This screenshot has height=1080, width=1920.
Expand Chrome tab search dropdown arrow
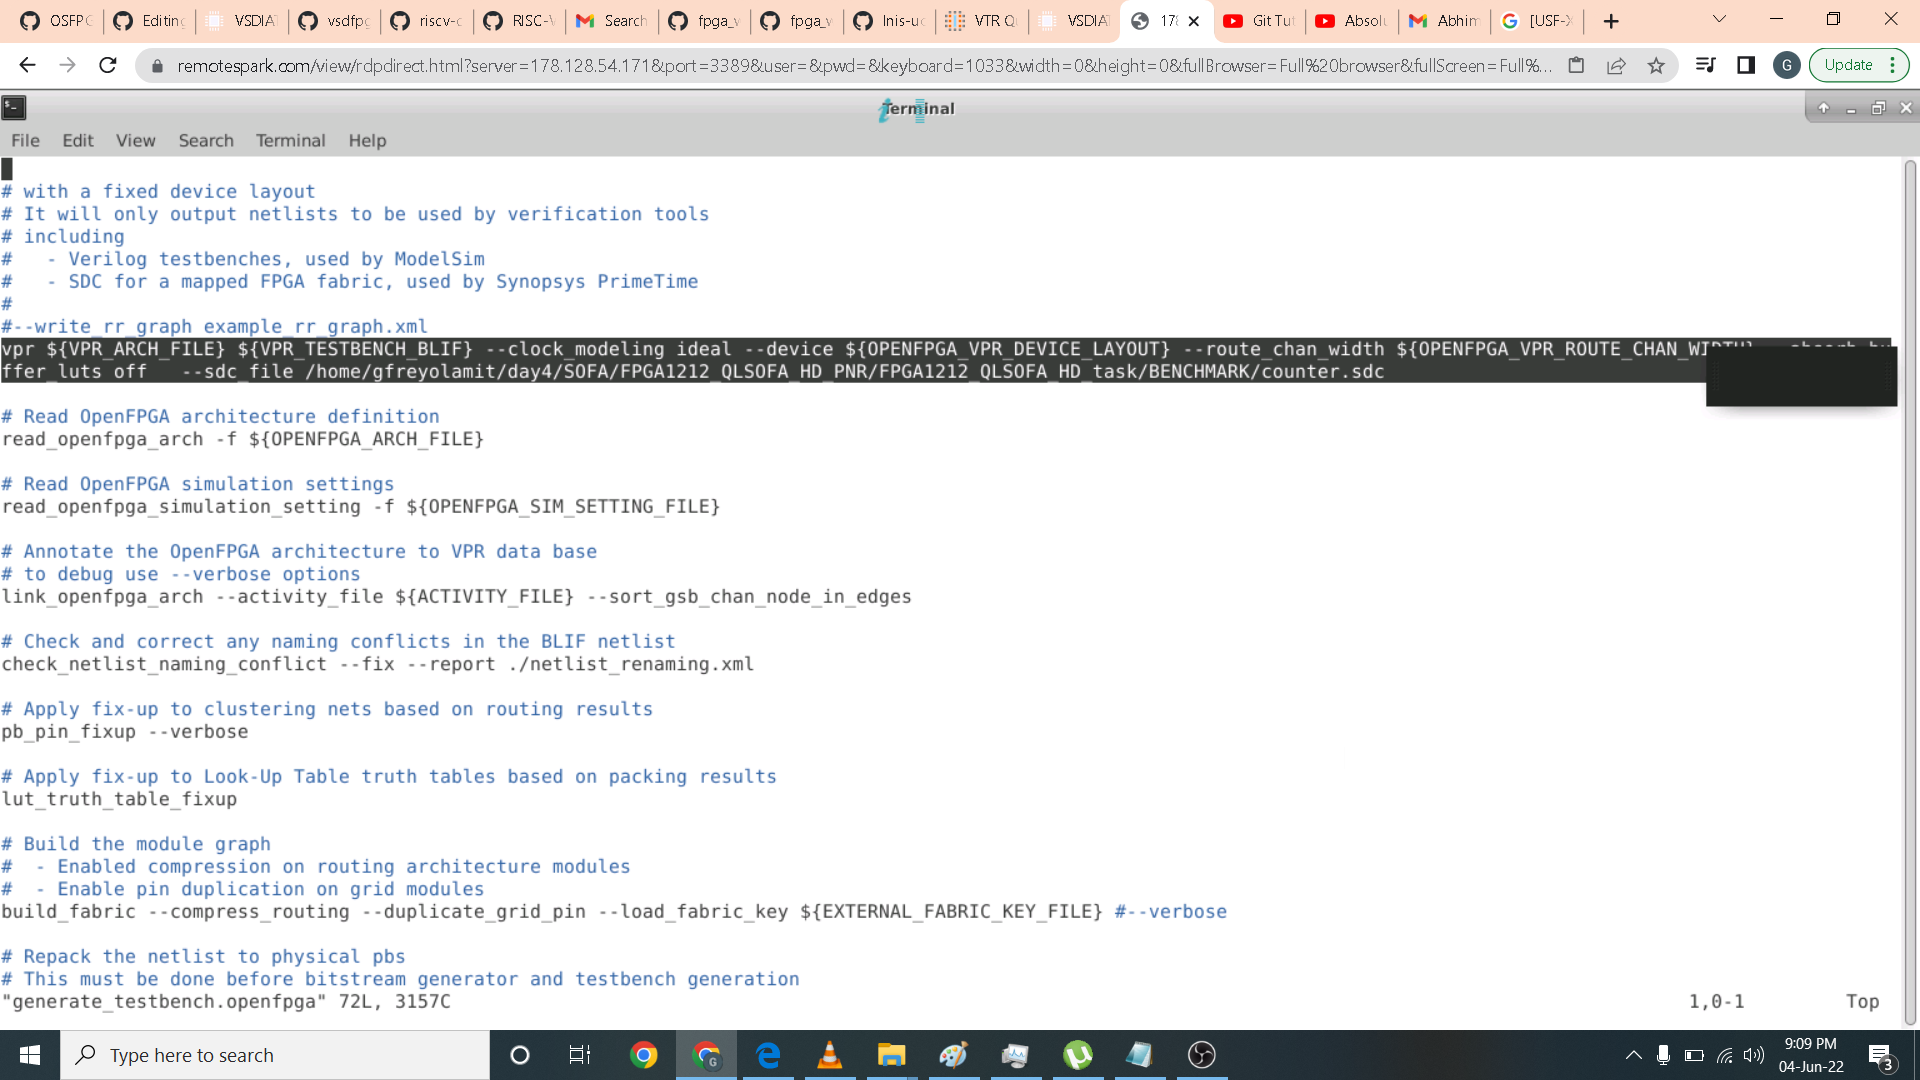click(1719, 20)
